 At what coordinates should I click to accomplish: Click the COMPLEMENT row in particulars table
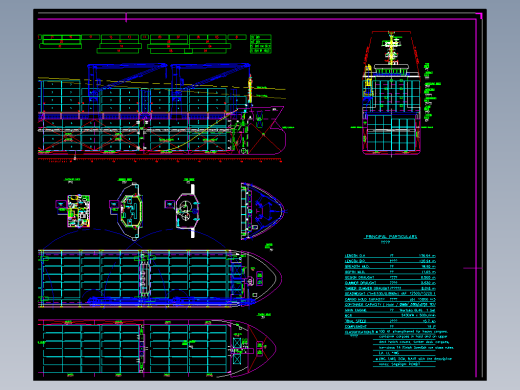pyautogui.click(x=390, y=327)
